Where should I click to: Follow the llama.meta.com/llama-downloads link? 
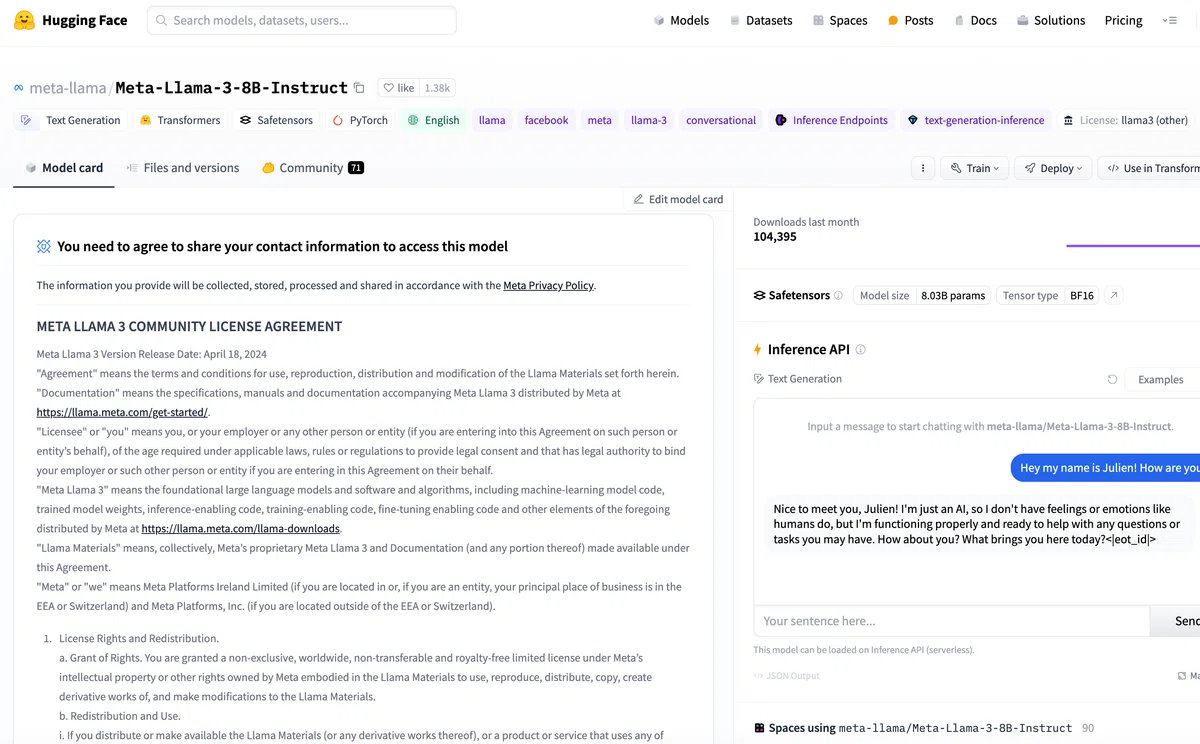pos(241,529)
